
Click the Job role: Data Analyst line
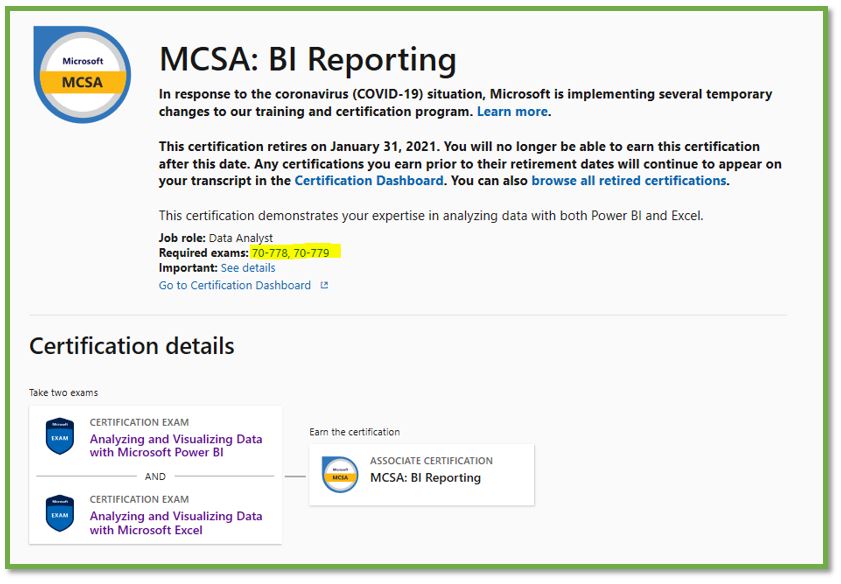tap(216, 238)
